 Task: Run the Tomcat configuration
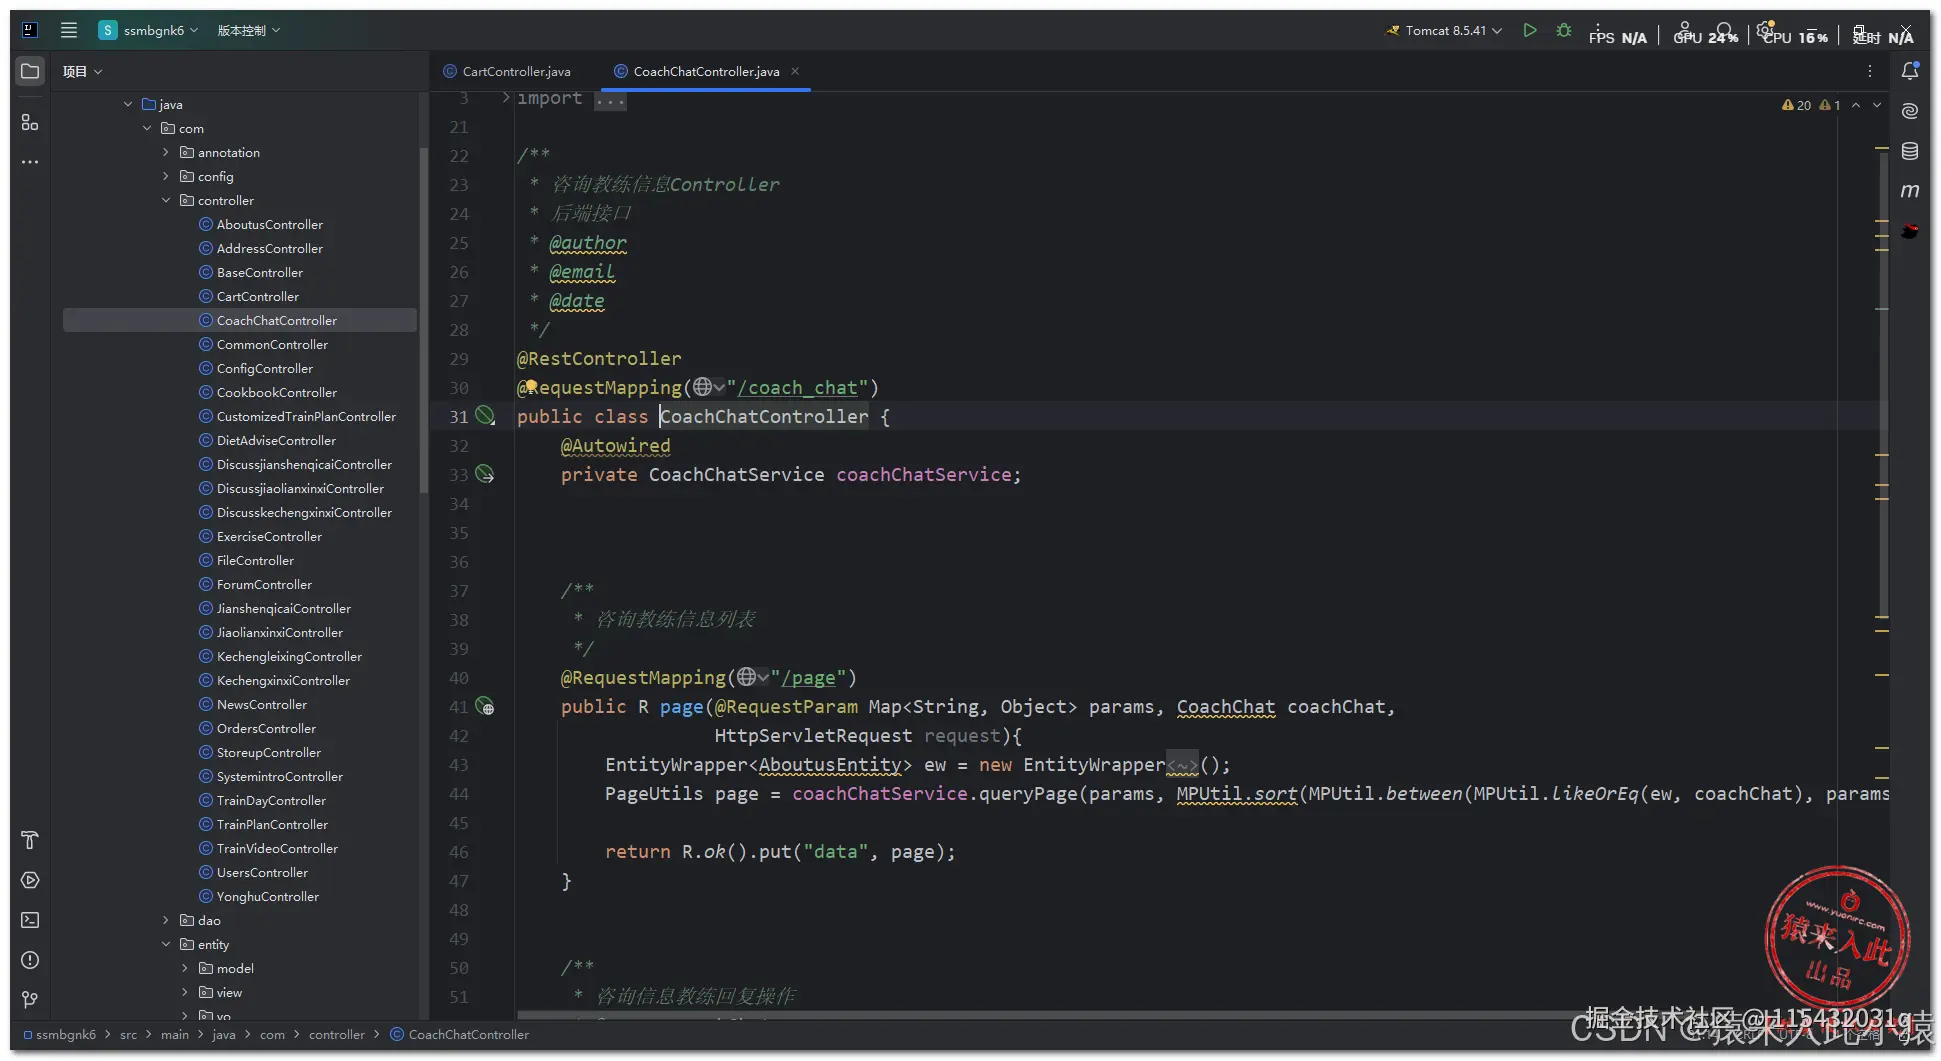point(1529,31)
